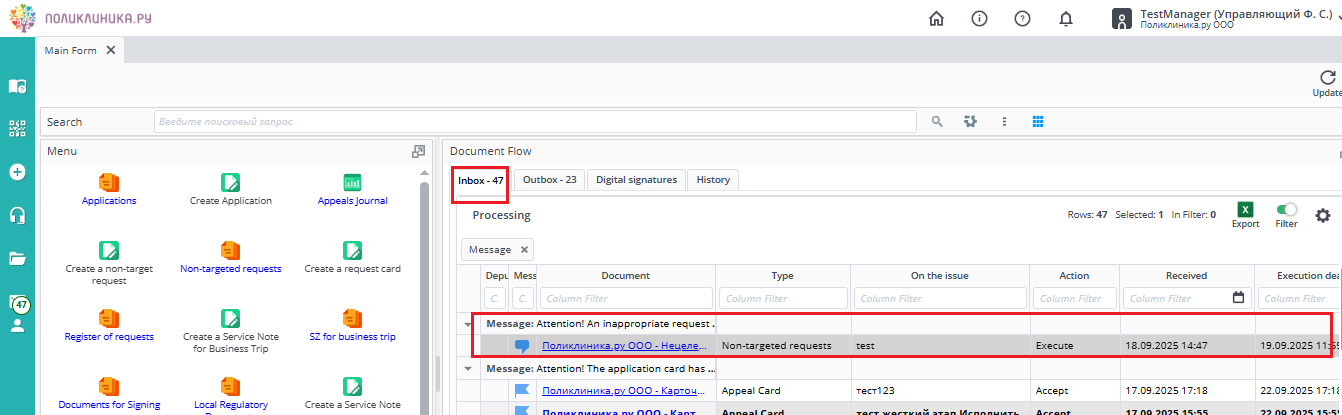Open the info circle icon

980,18
